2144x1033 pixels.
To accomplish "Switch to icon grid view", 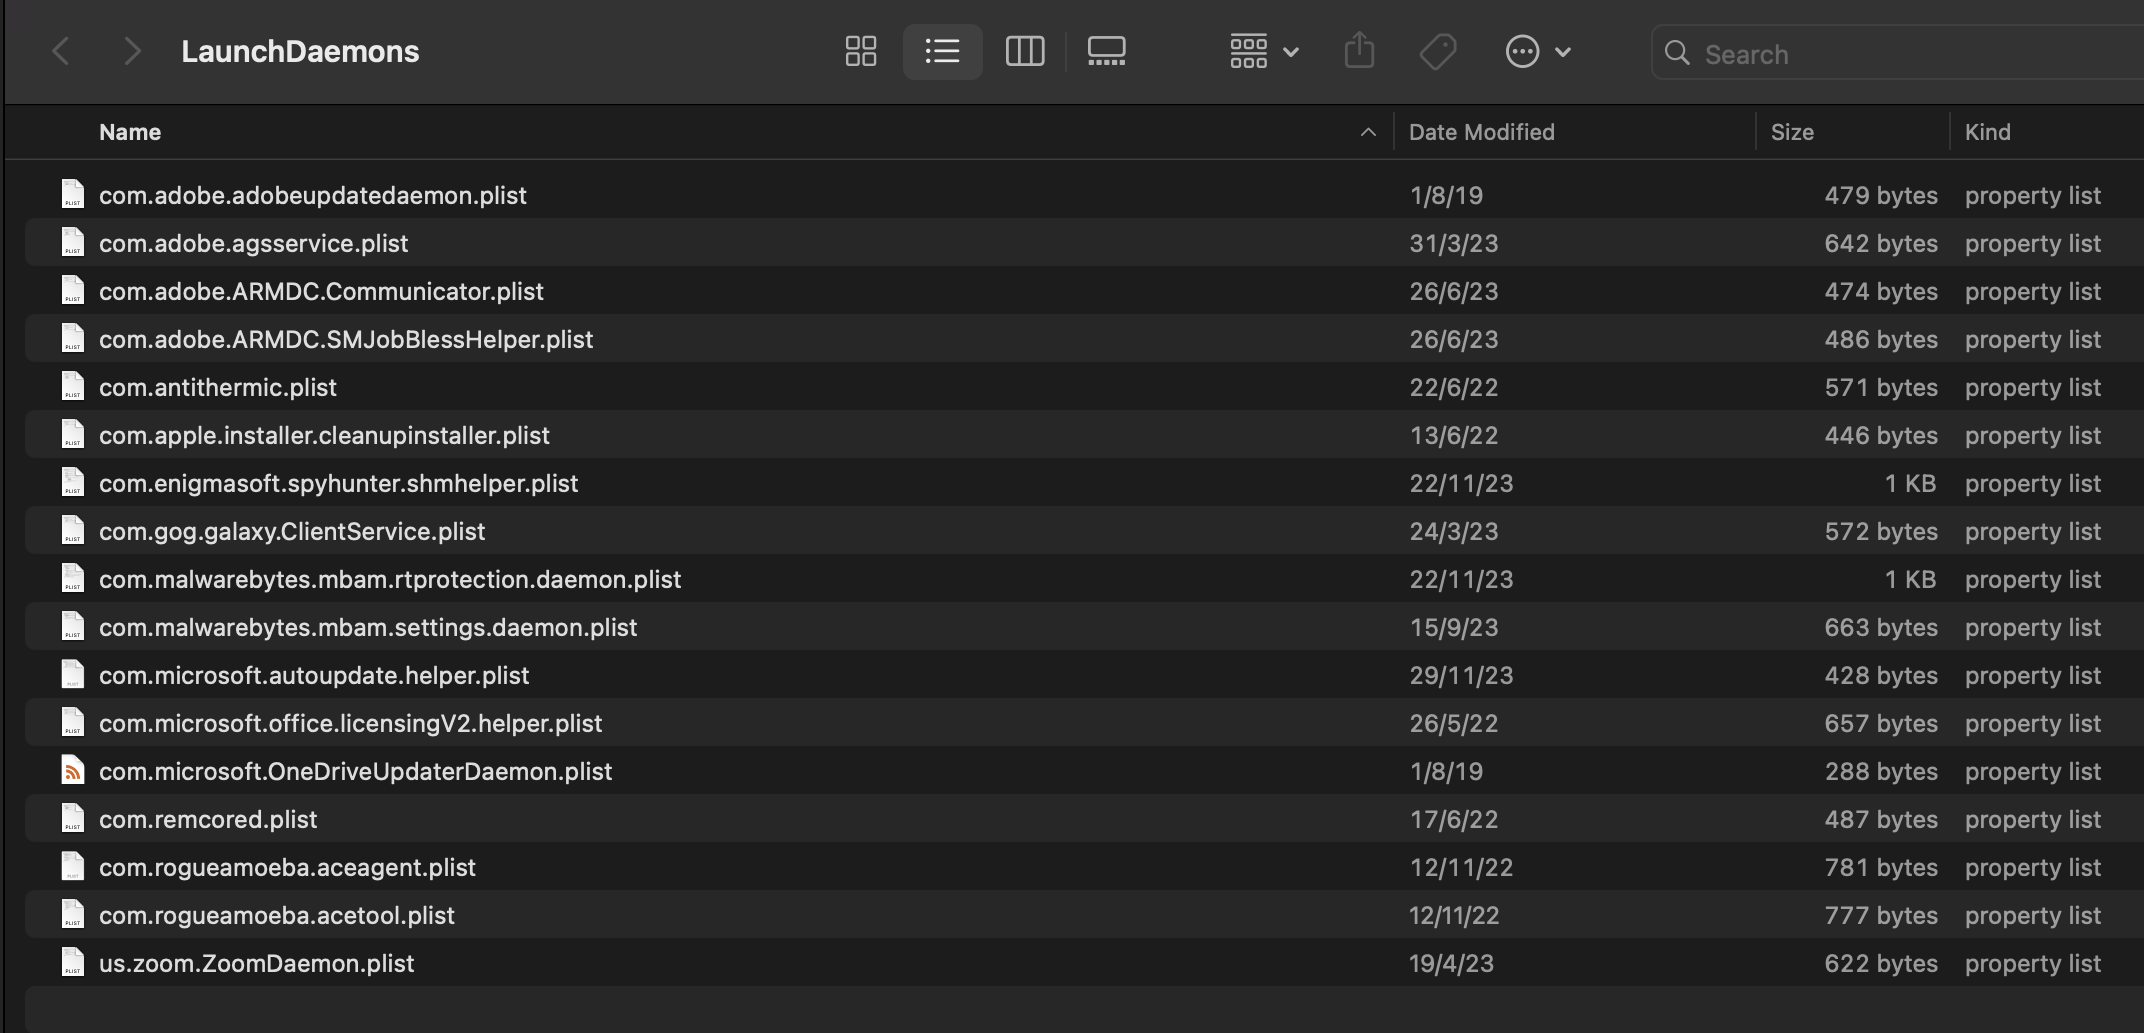I will click(860, 51).
